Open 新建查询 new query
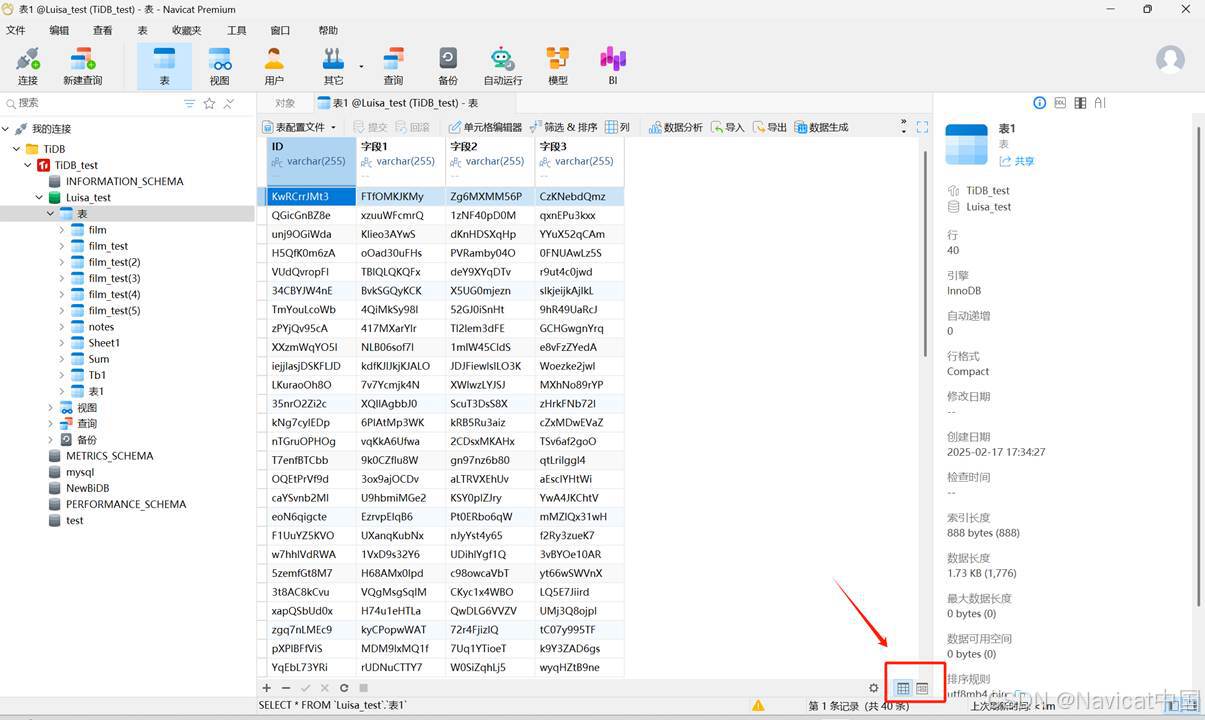The image size is (1205, 720). point(82,66)
